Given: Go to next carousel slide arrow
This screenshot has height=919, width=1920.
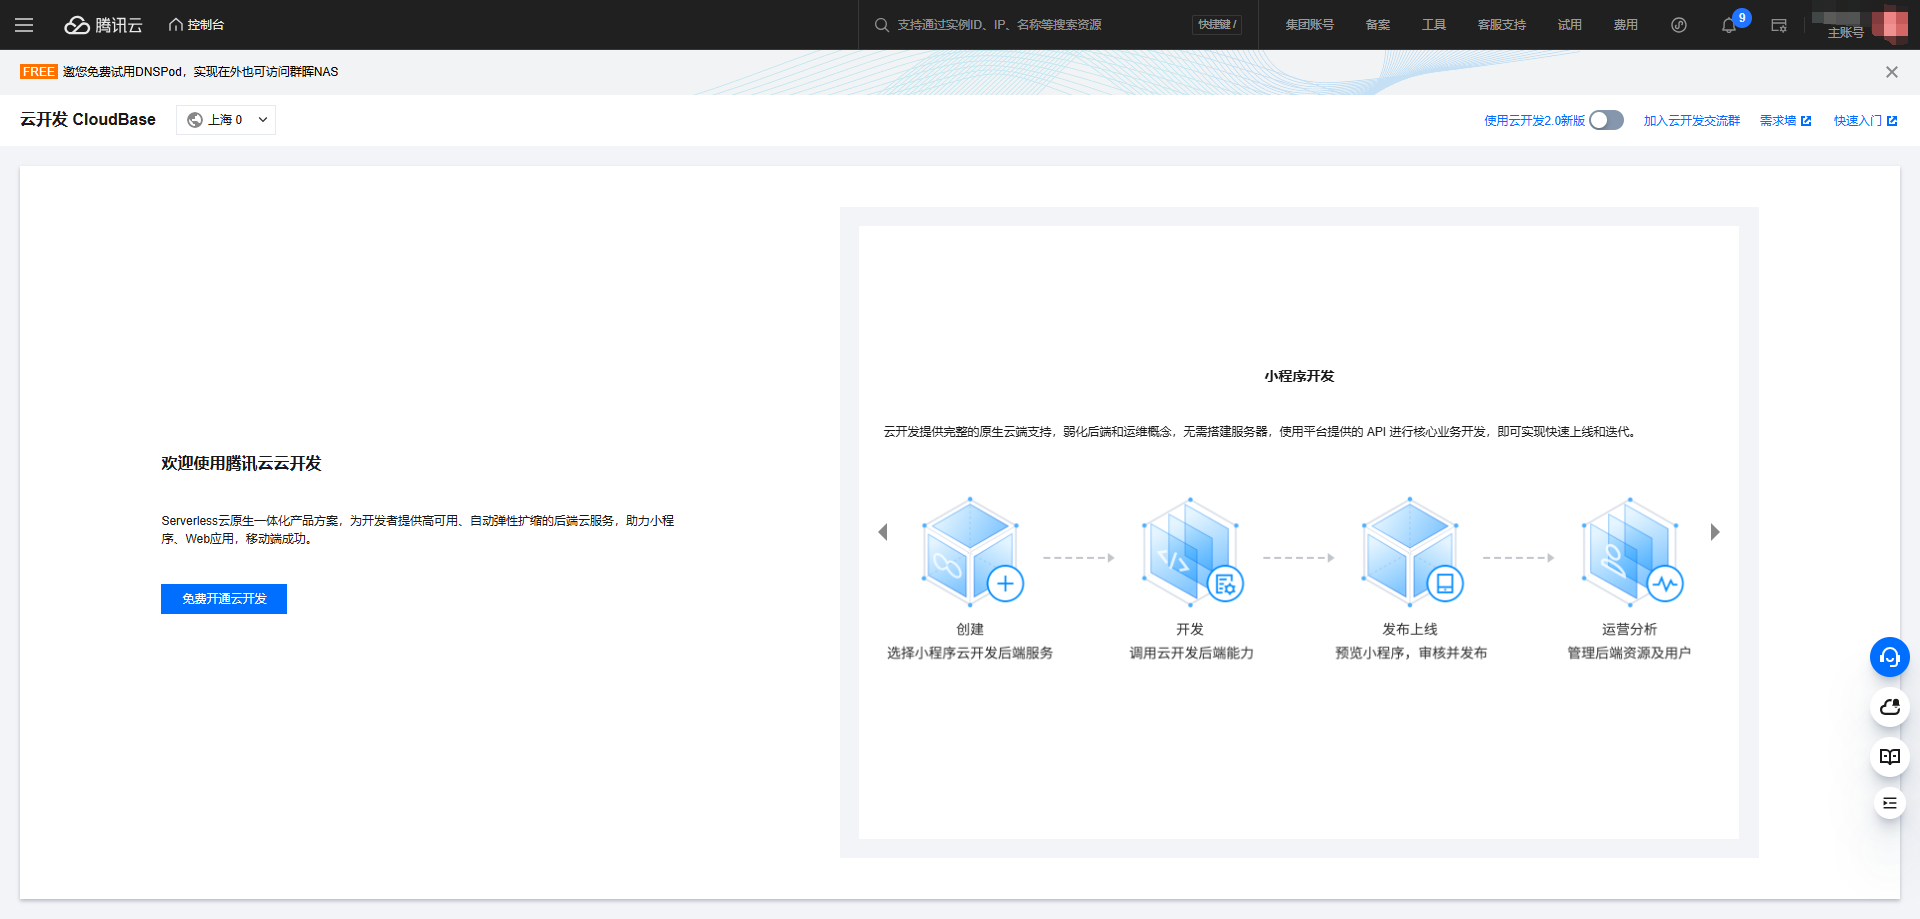Looking at the screenshot, I should point(1715,532).
